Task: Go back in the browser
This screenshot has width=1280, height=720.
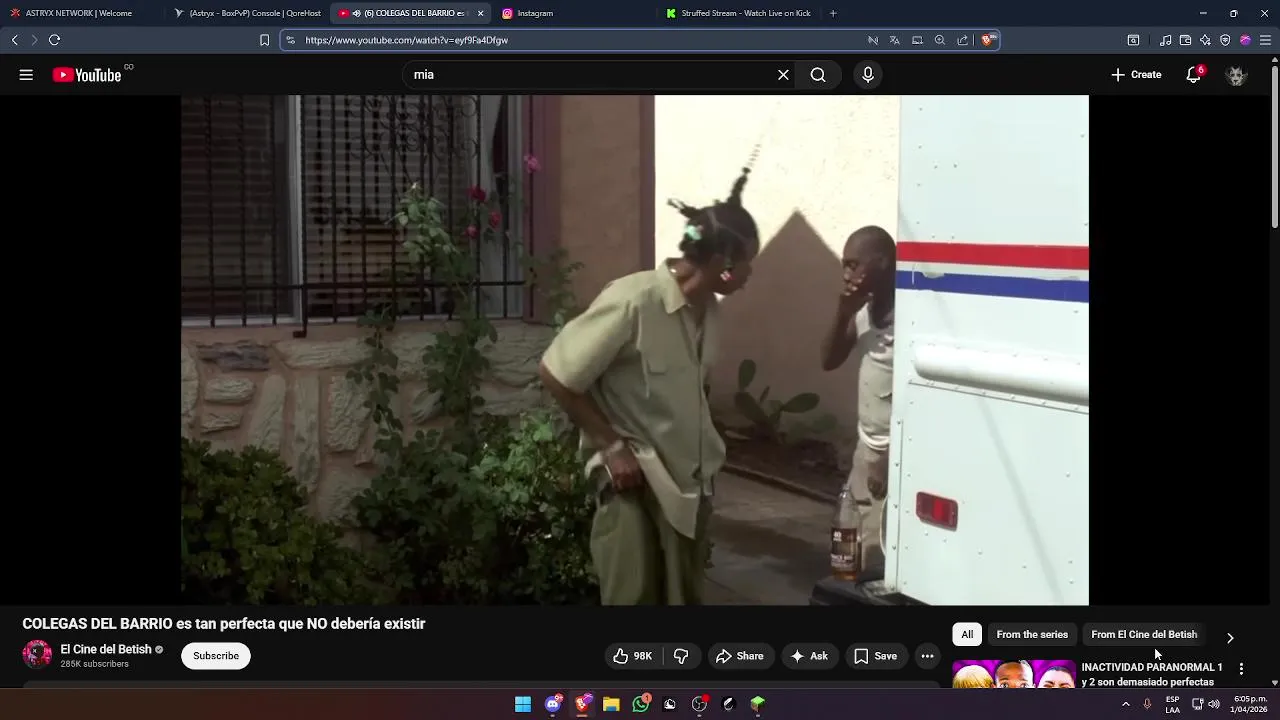Action: 15,40
